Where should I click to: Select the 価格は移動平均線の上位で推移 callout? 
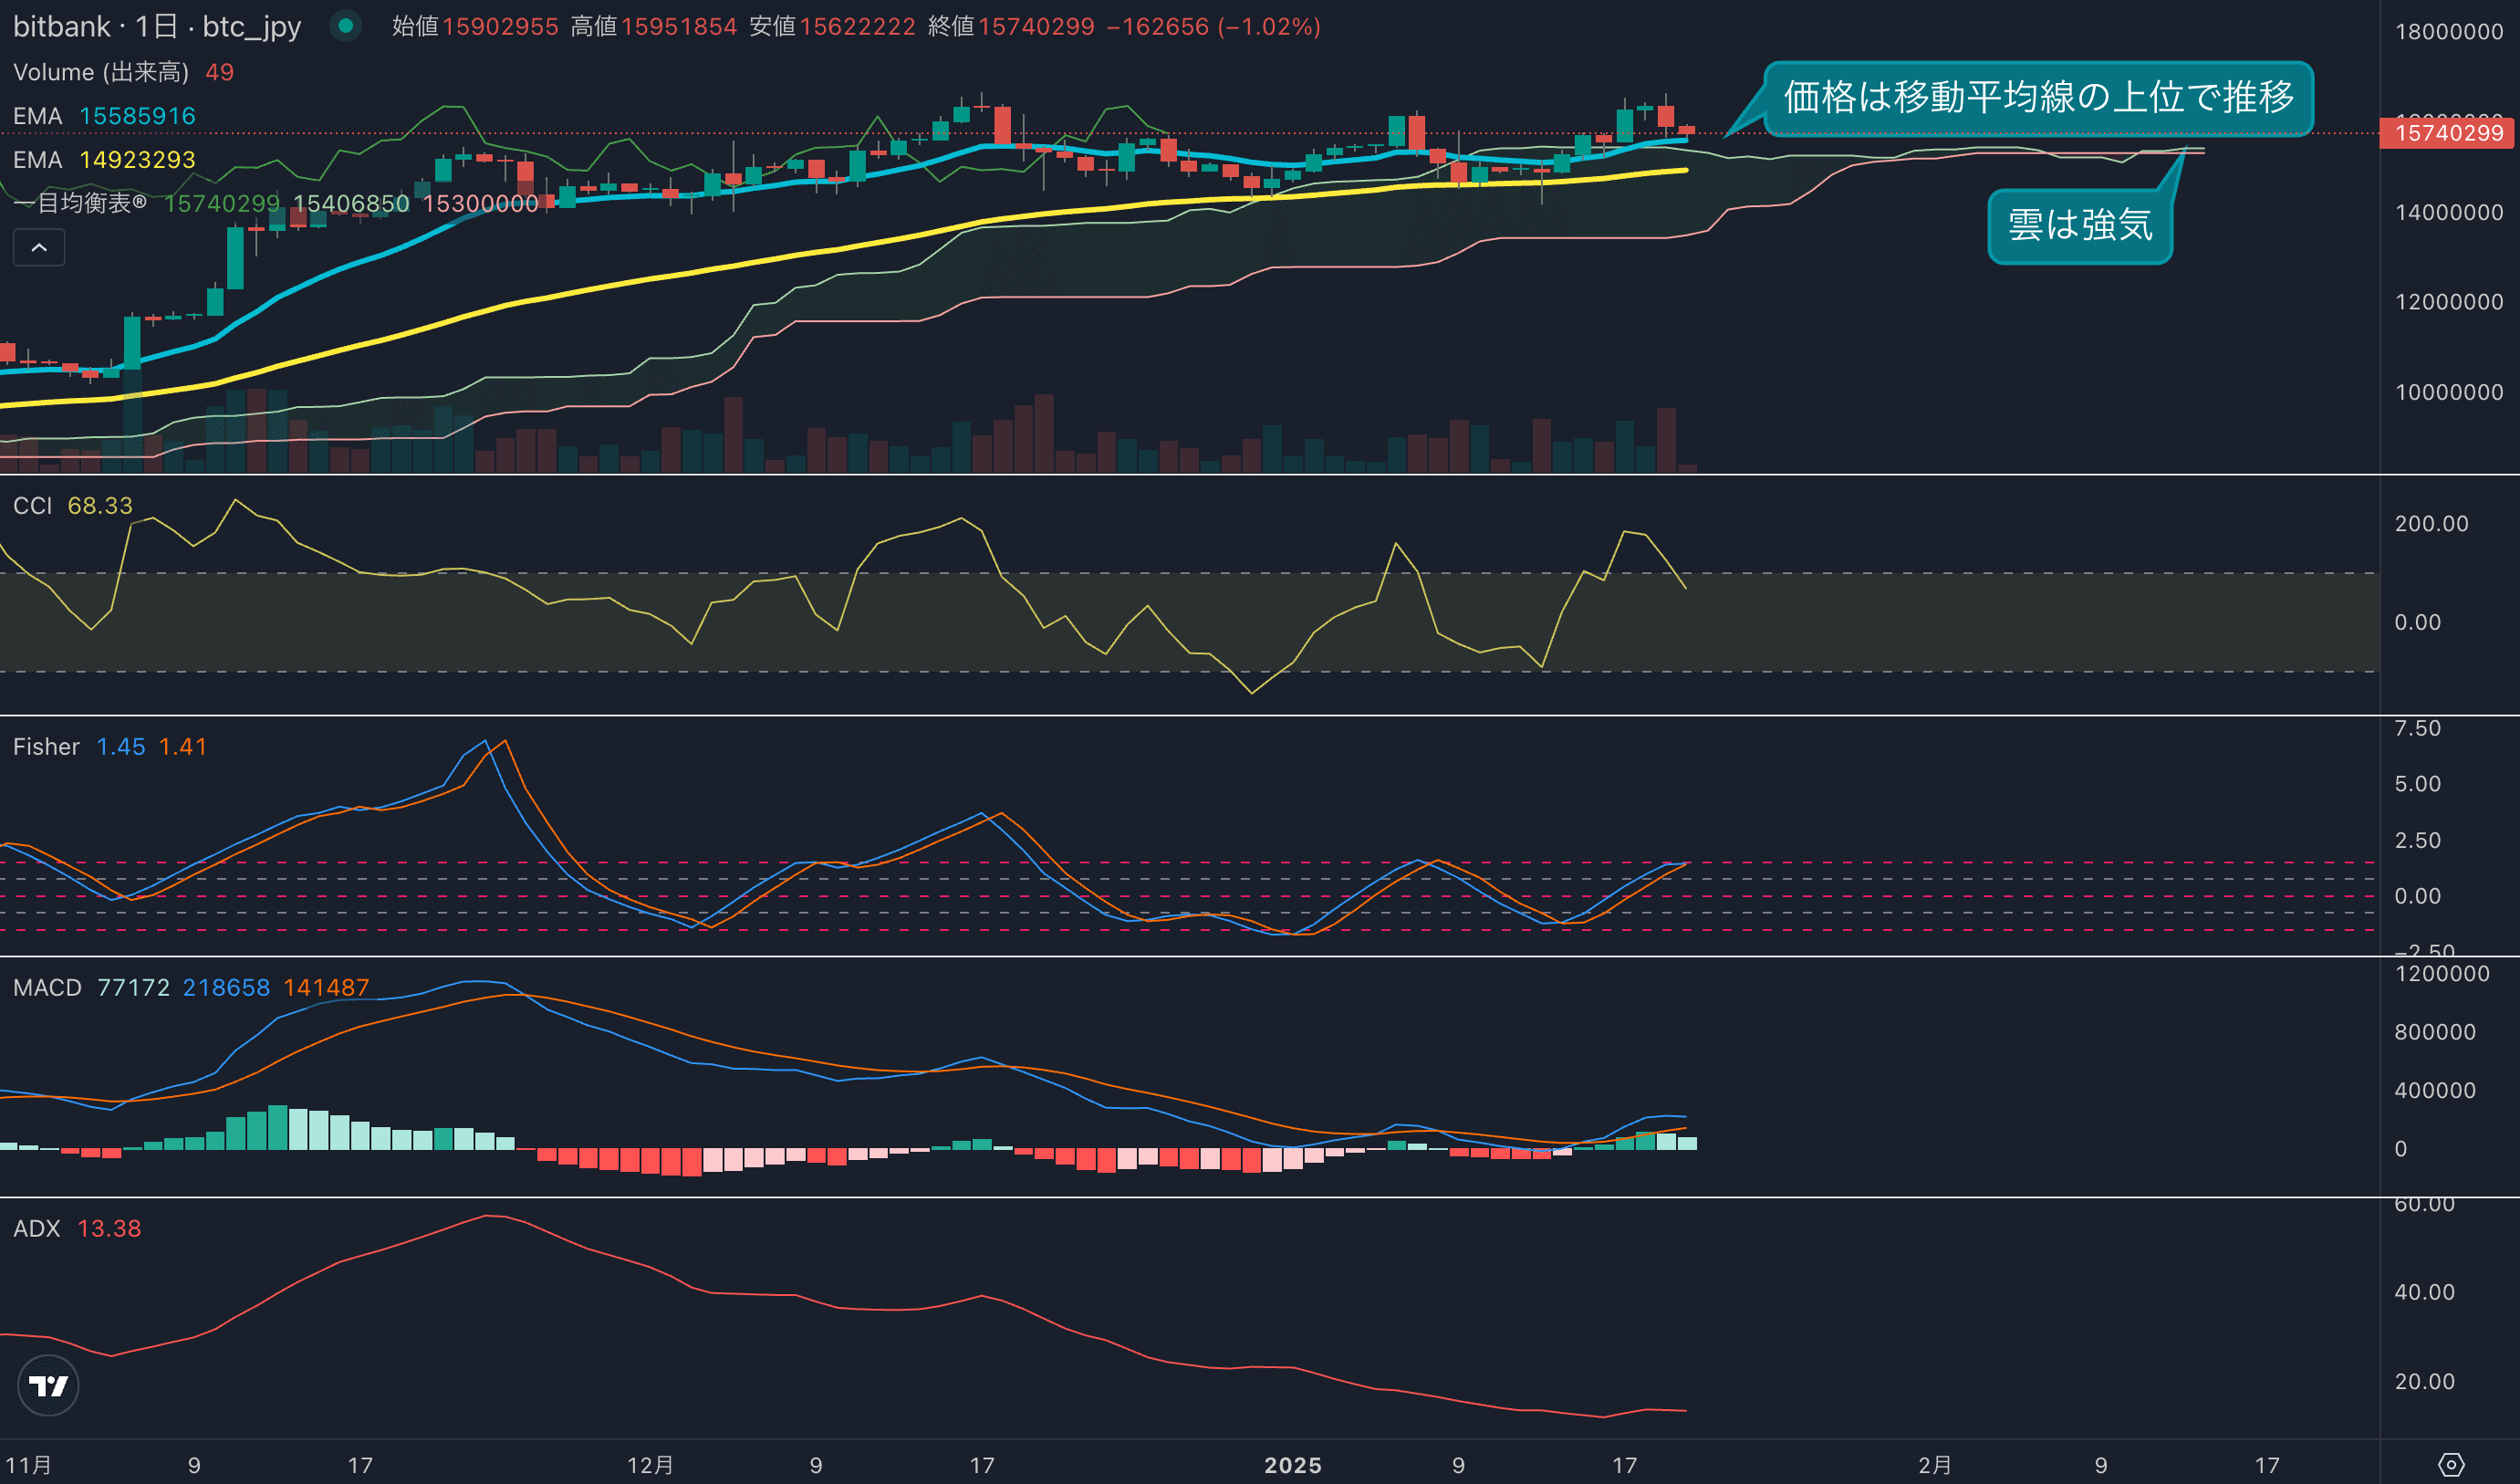[2037, 98]
